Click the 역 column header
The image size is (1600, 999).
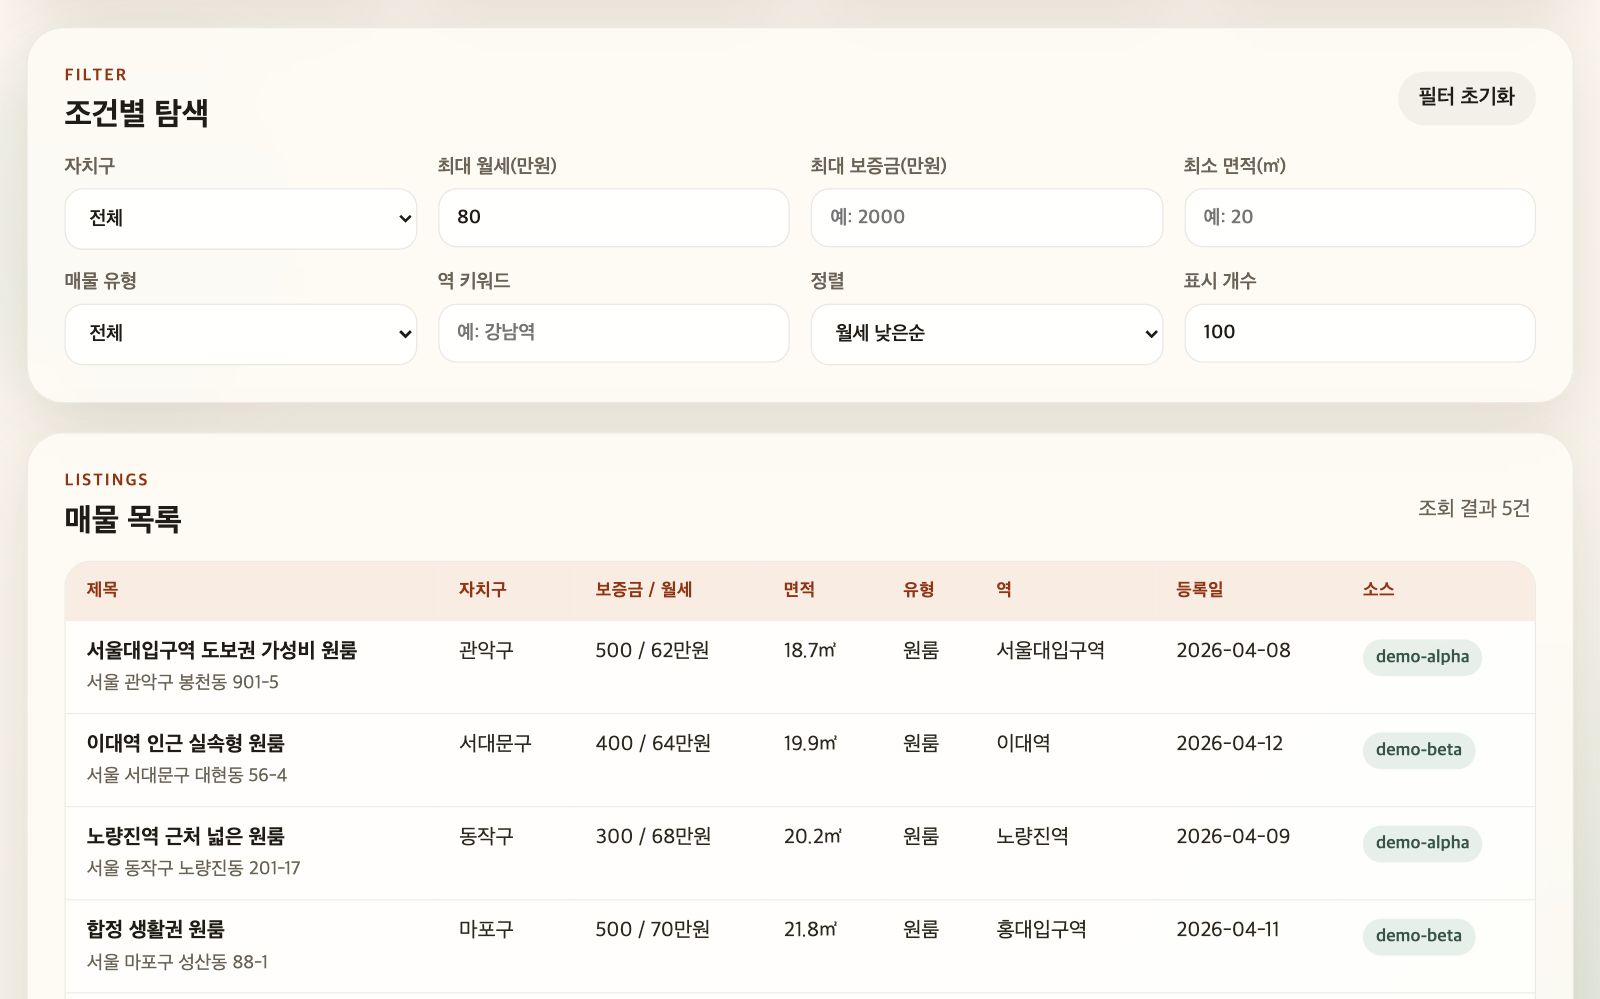[1004, 590]
